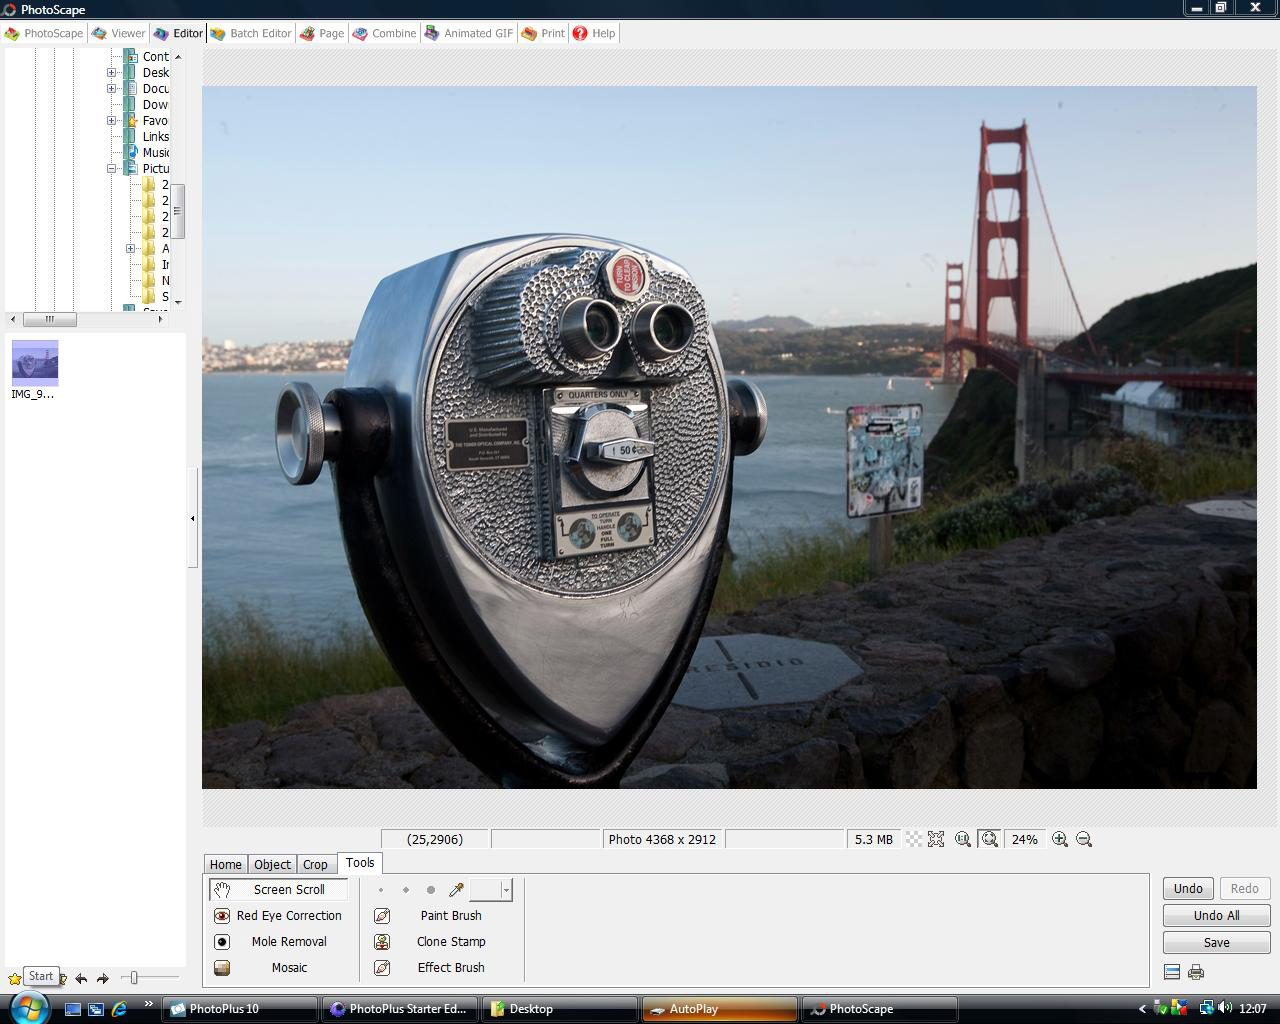Click the Redo button

(1245, 888)
